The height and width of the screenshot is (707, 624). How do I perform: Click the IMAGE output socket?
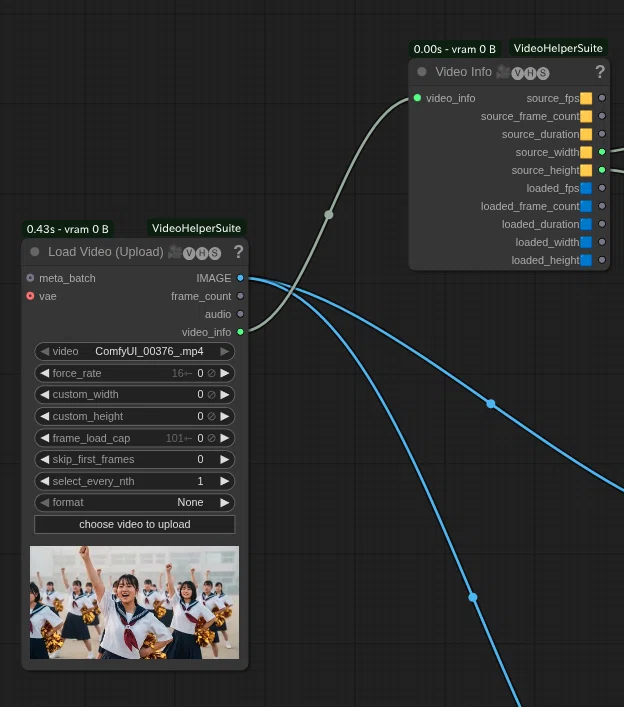[240, 278]
